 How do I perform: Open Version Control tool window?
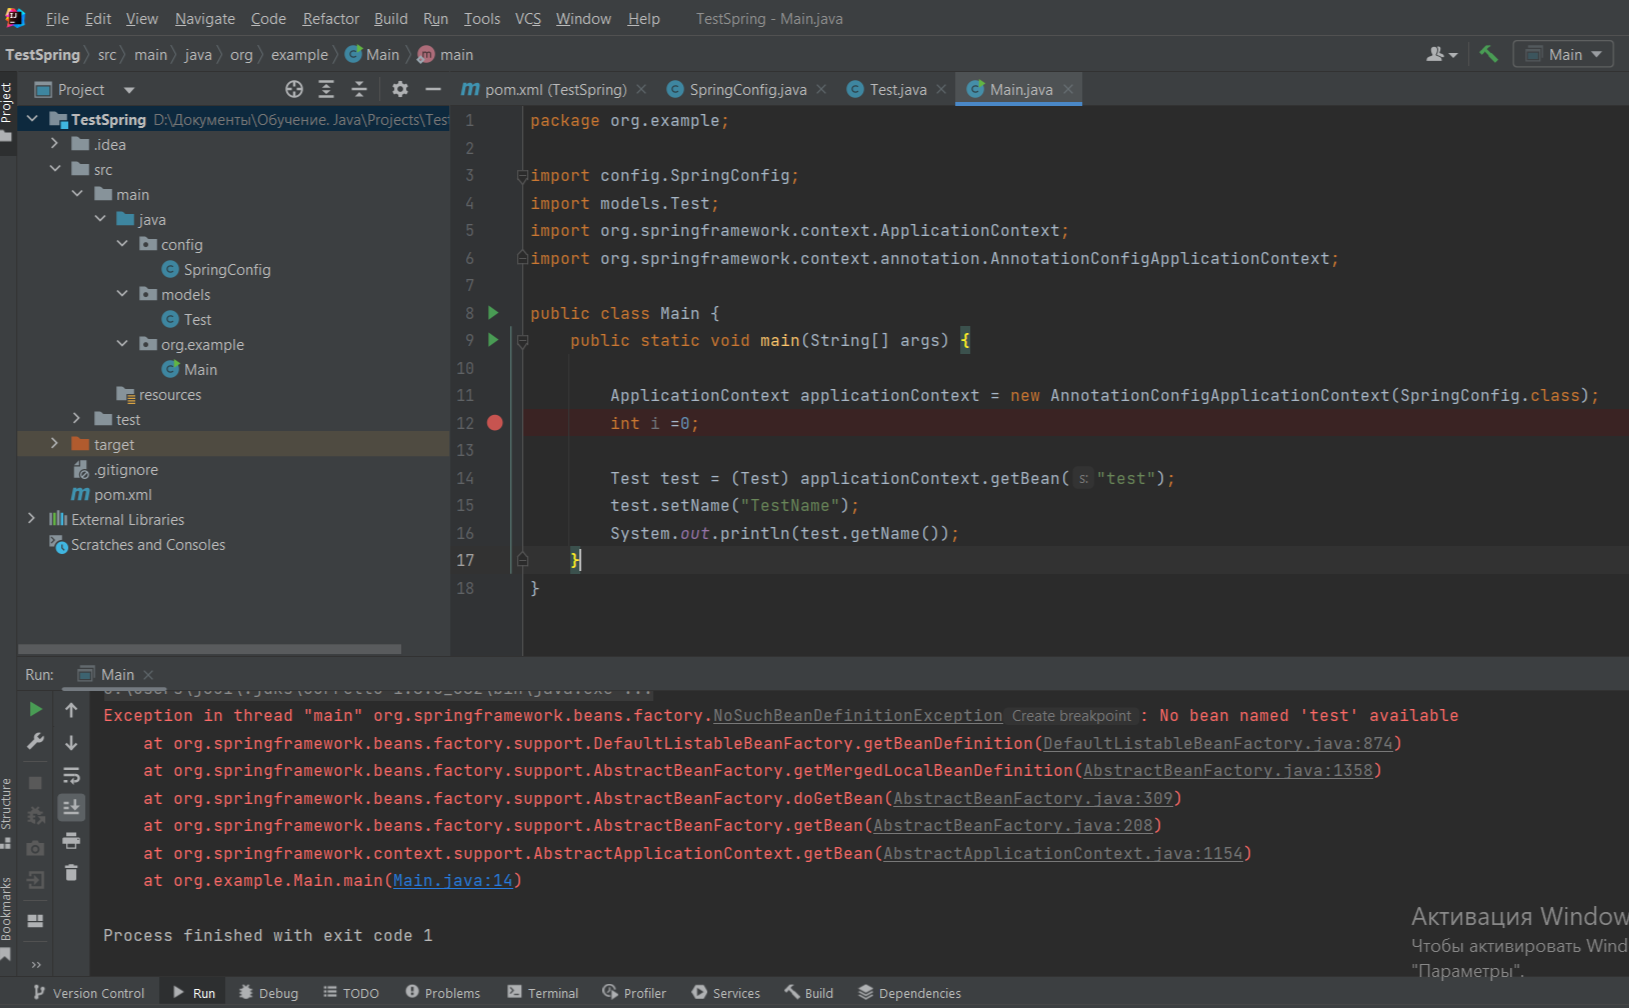point(89,993)
